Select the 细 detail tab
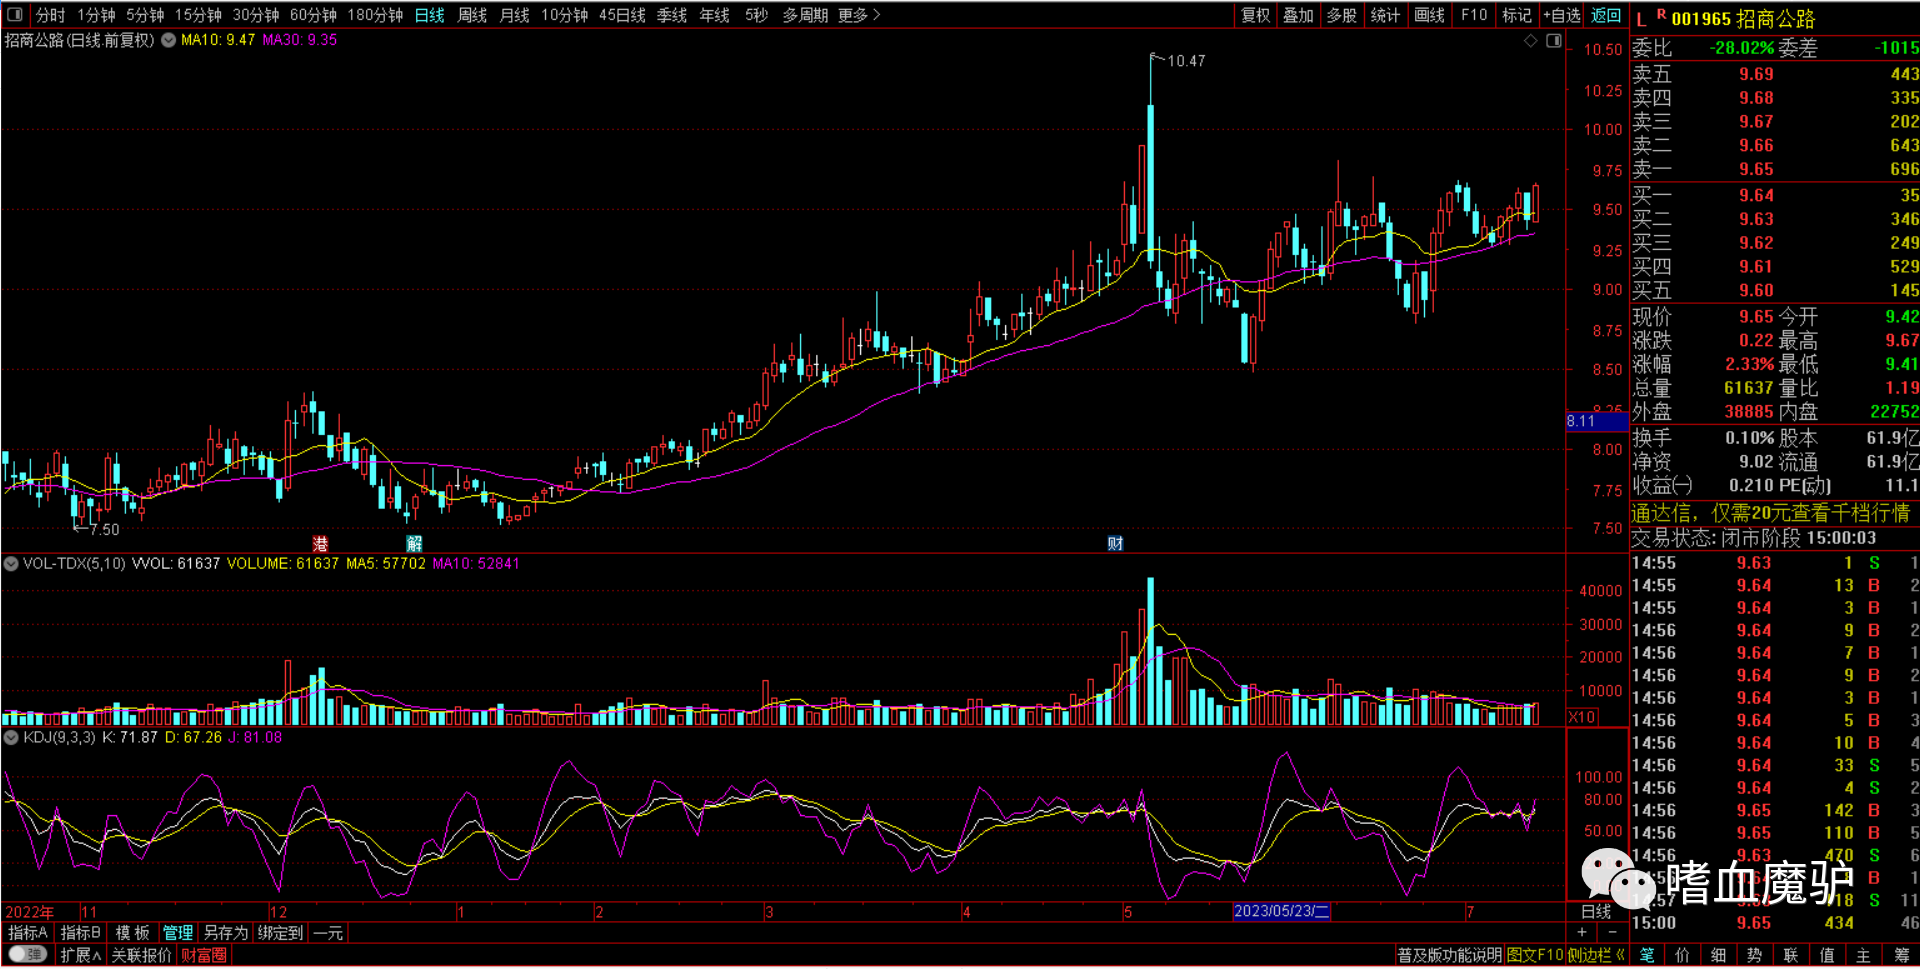1920x969 pixels. 1718,956
